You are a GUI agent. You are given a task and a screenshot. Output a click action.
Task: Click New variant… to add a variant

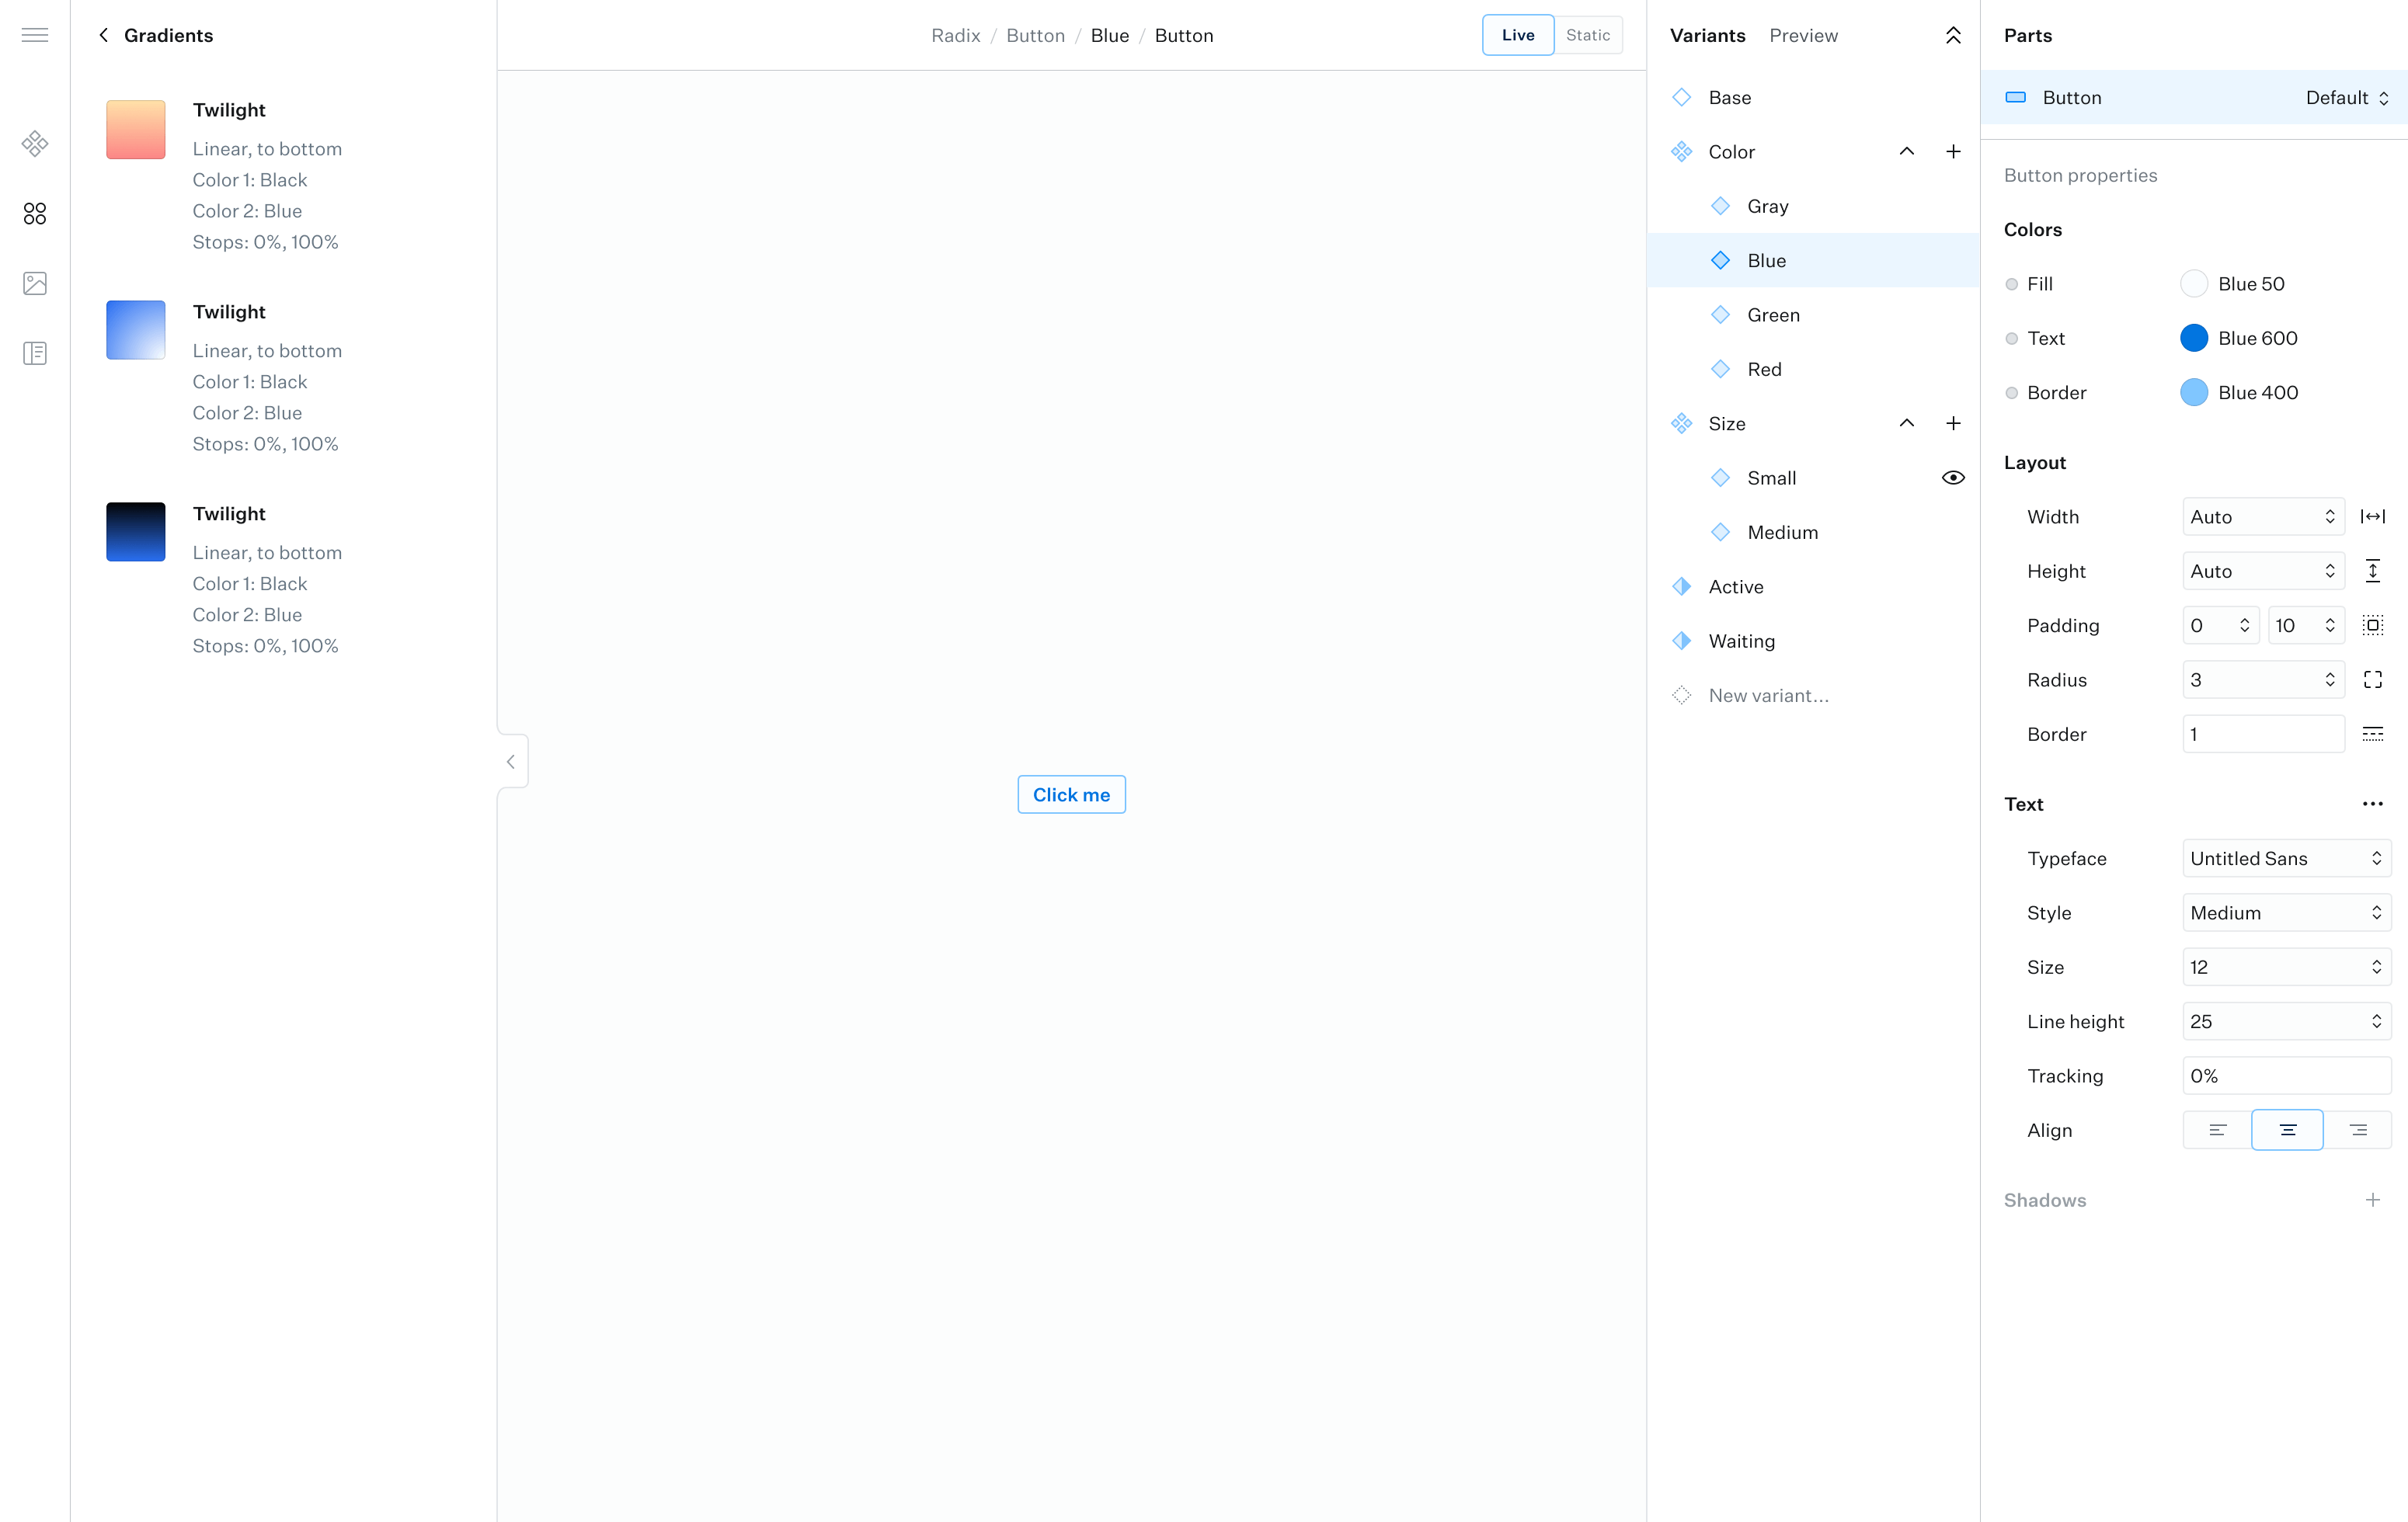point(1768,696)
